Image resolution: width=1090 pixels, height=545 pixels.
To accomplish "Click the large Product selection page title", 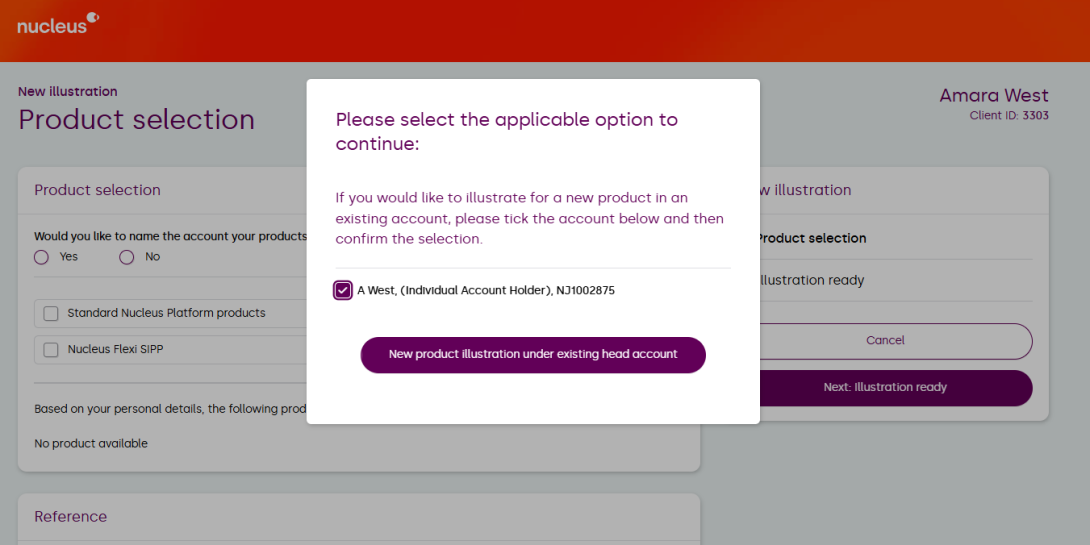I will coord(136,120).
